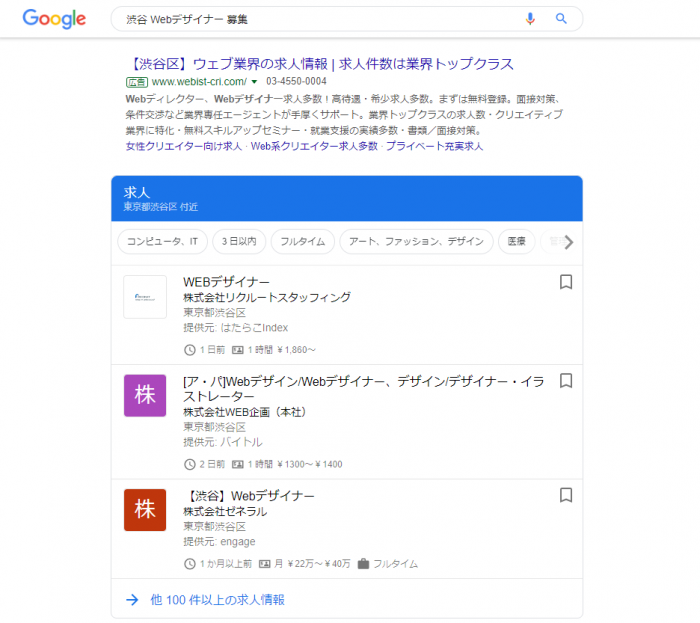Click red 株 logo for ゼネラル
The width and height of the screenshot is (700, 623).
click(x=145, y=510)
